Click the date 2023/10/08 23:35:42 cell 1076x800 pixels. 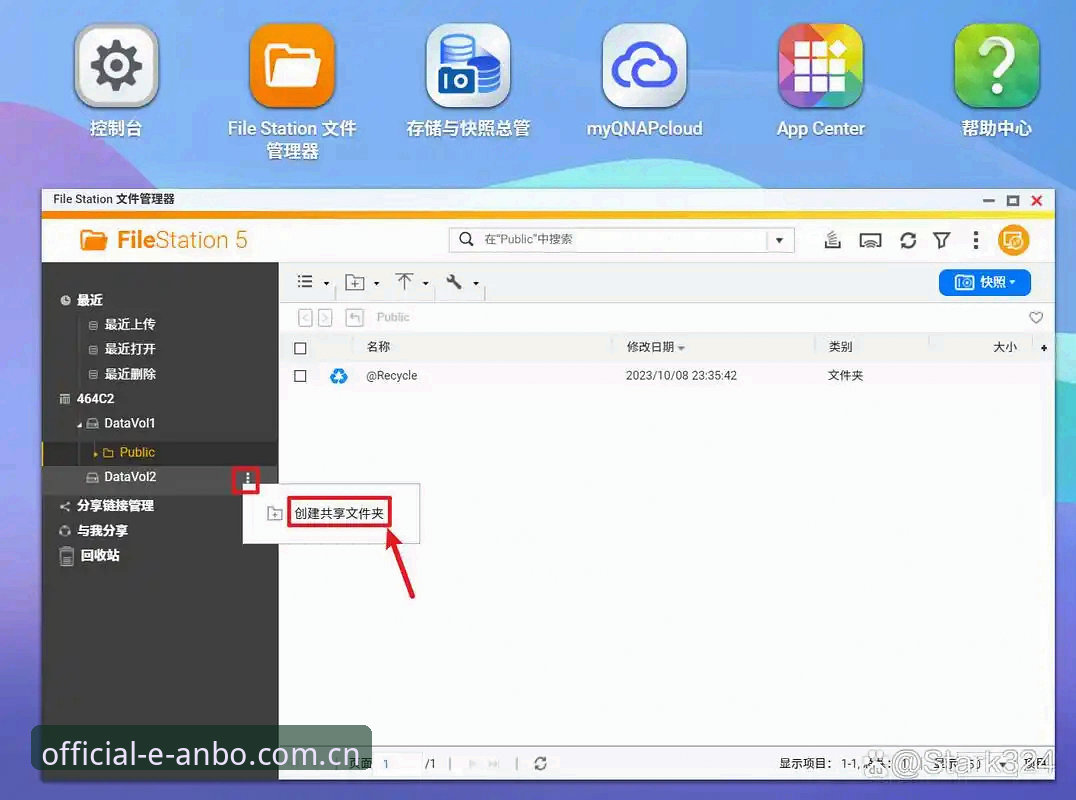681,376
